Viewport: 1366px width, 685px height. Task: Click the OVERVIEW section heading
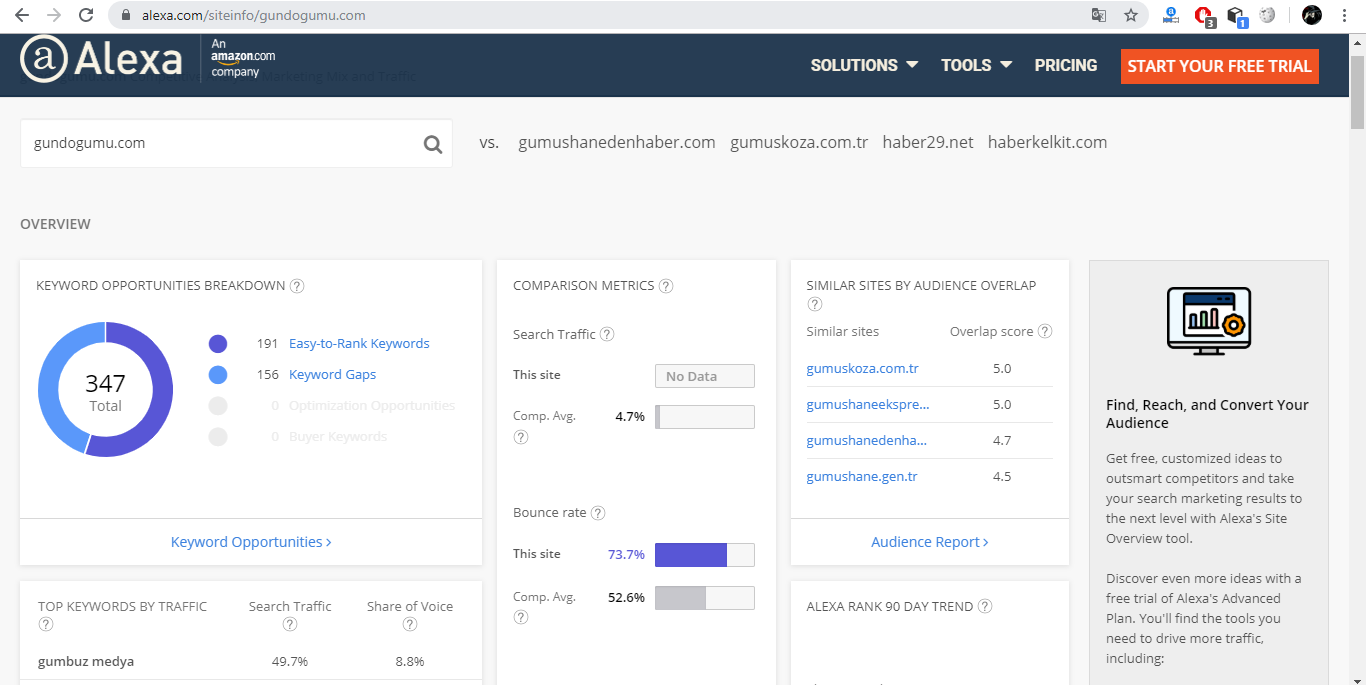55,224
